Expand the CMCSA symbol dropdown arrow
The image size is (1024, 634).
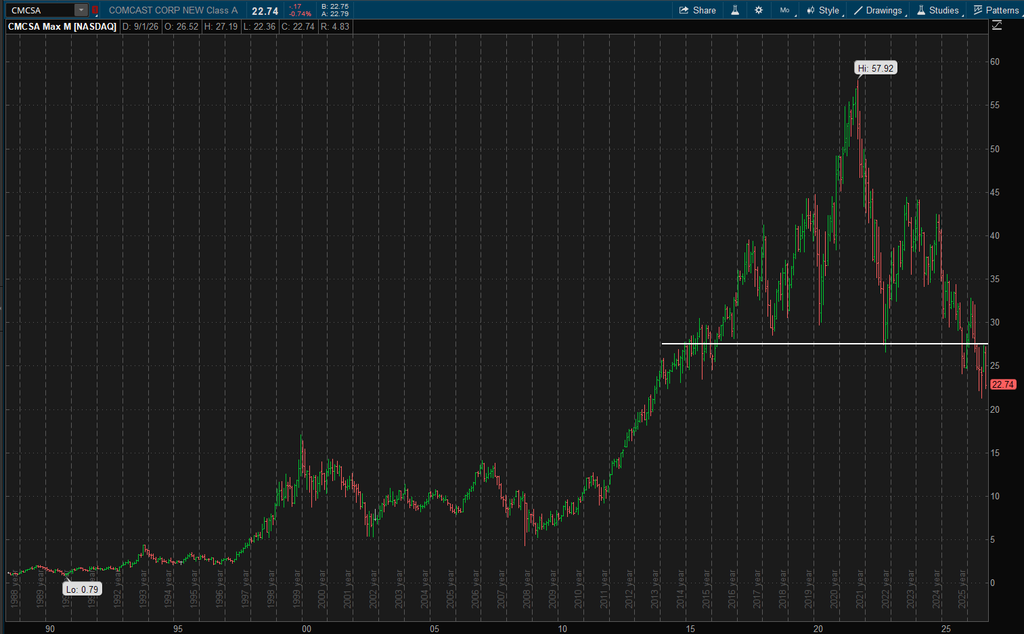pyautogui.click(x=81, y=10)
